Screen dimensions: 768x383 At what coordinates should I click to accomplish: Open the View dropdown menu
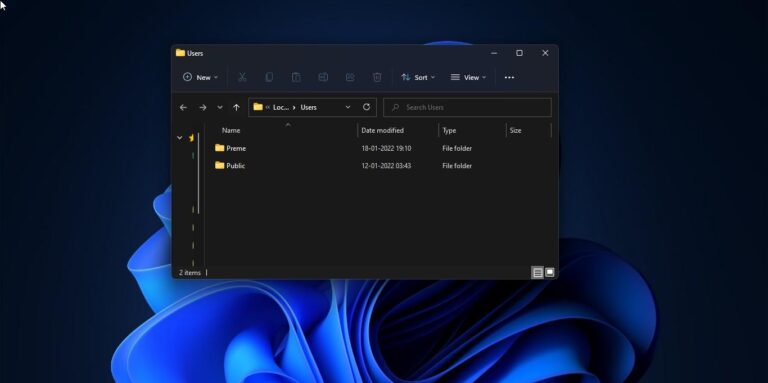[x=468, y=77]
